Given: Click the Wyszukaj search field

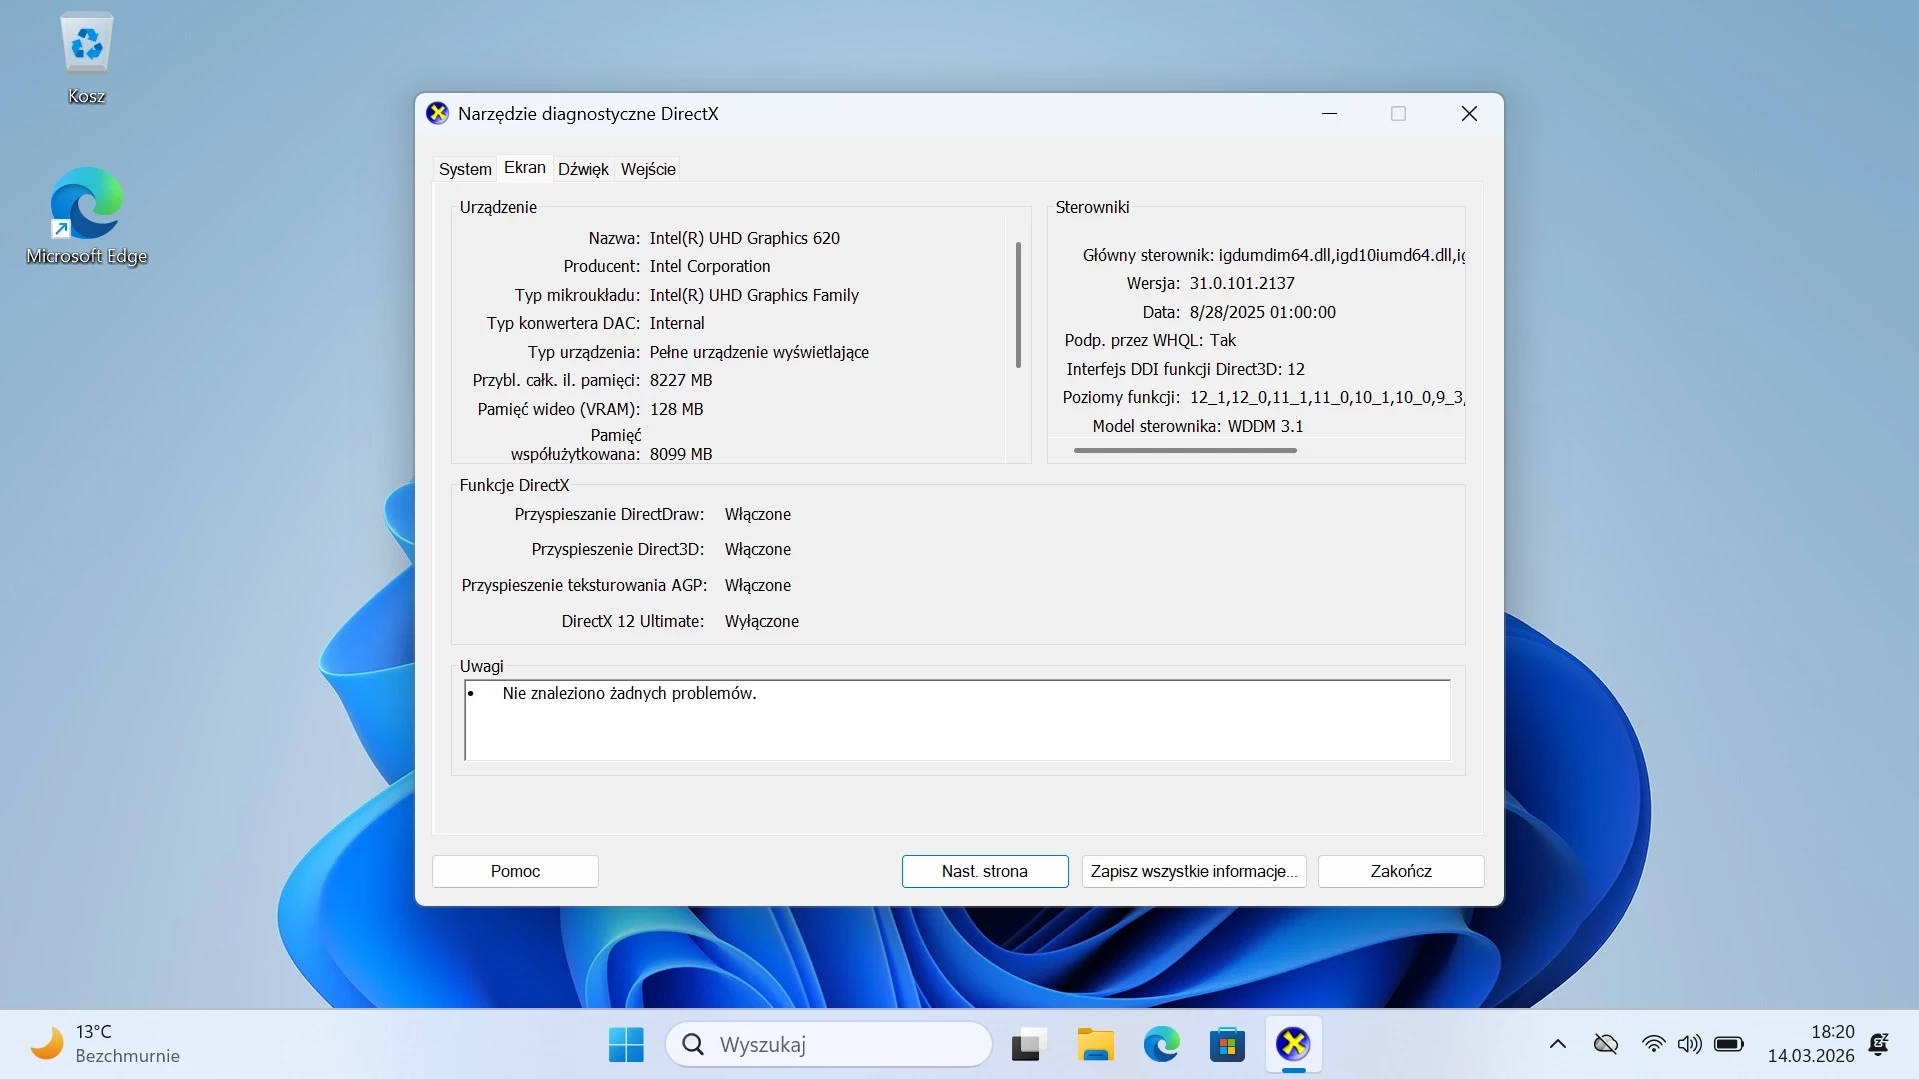Looking at the screenshot, I should pos(830,1043).
